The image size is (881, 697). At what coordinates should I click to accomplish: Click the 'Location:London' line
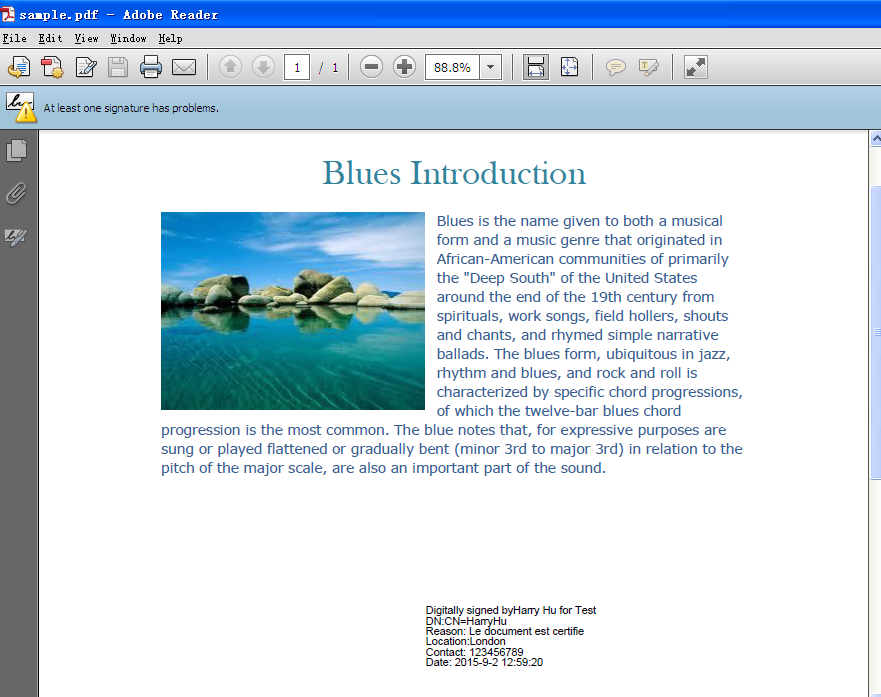[x=465, y=641]
